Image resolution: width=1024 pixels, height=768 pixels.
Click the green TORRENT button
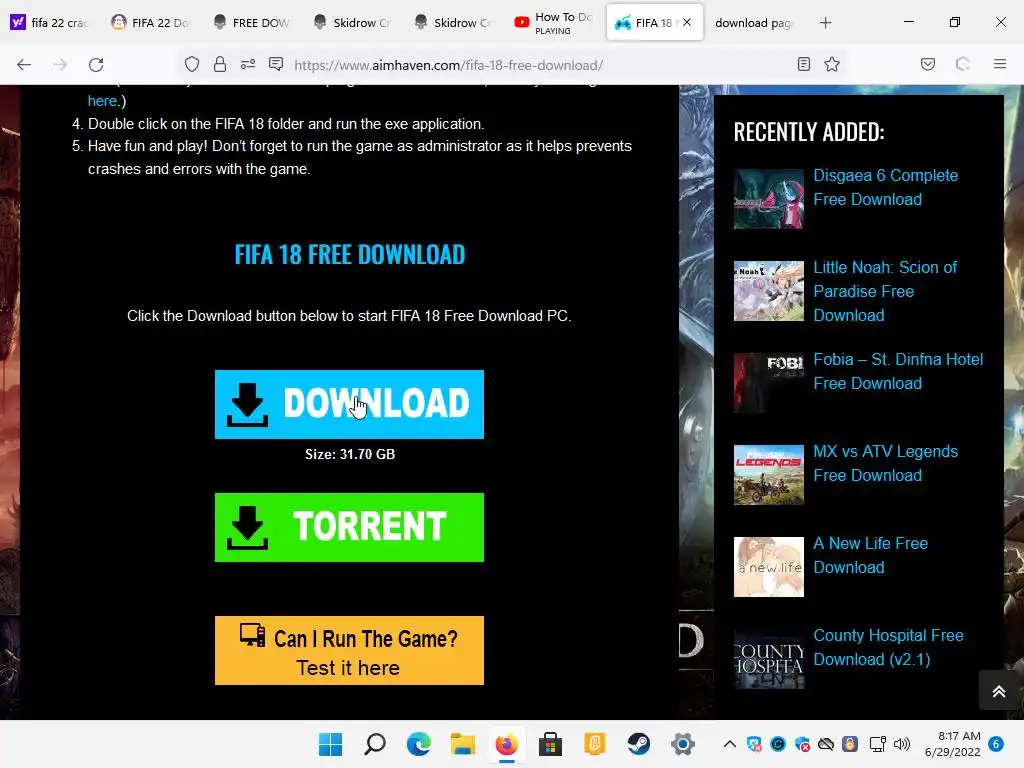[x=349, y=527]
